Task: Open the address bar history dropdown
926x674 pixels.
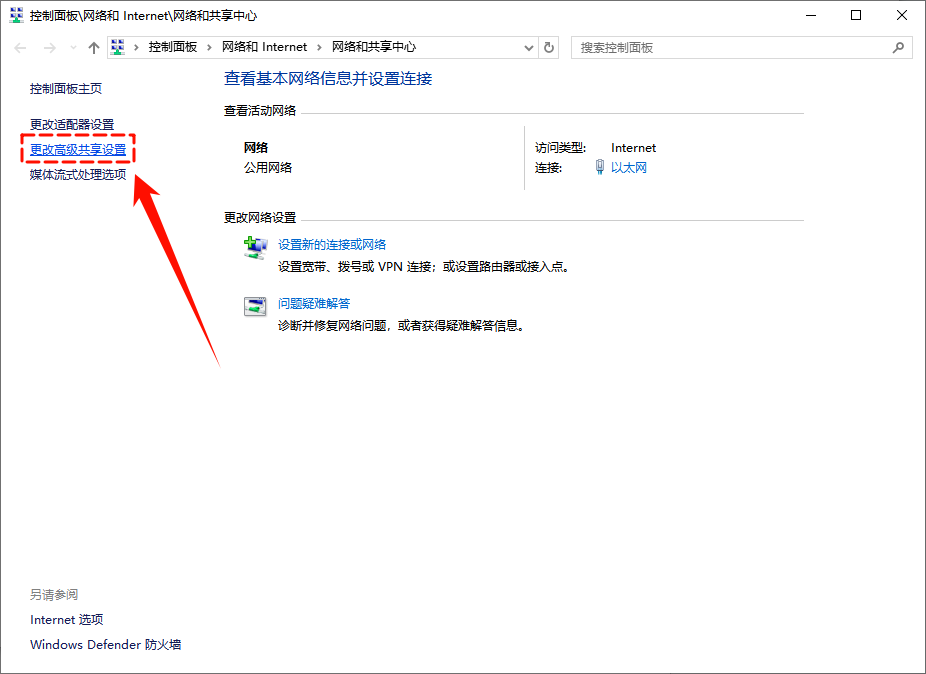Action: pos(529,47)
